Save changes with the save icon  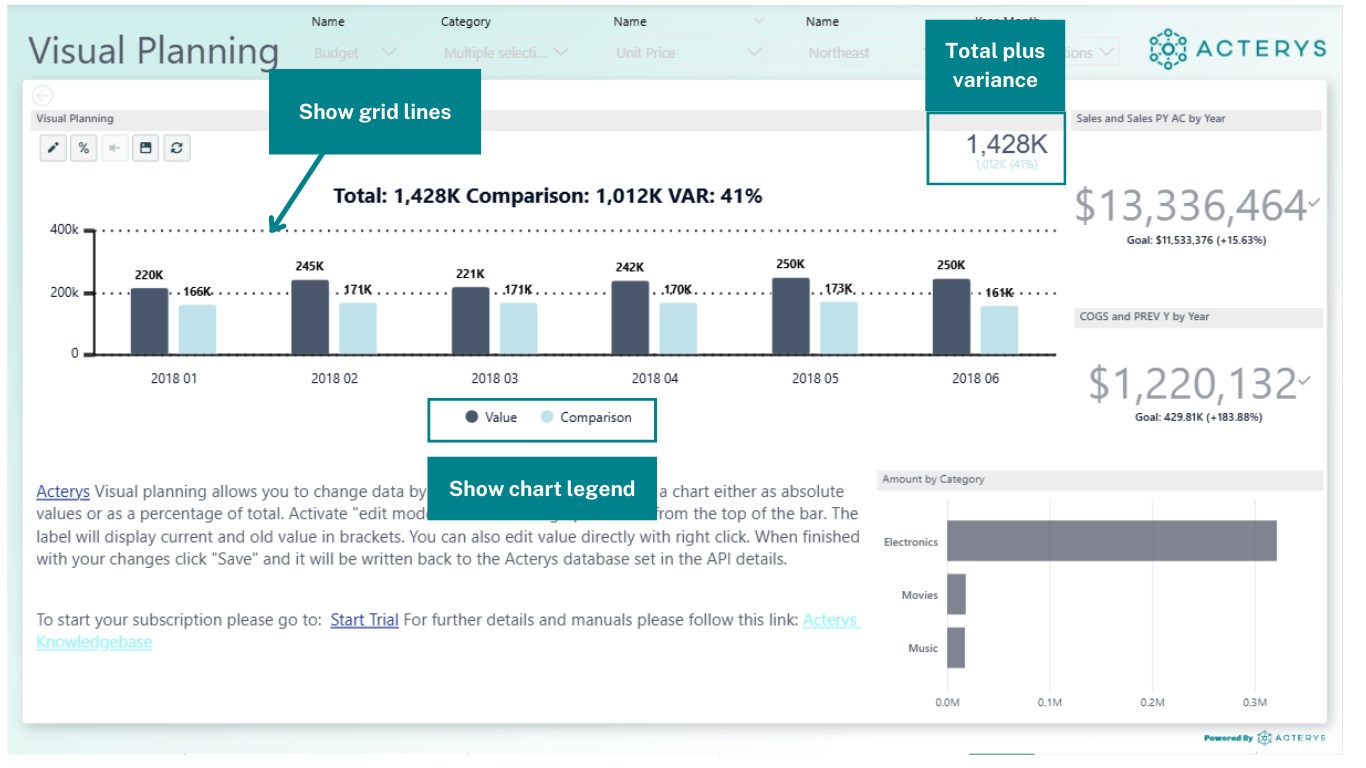(x=146, y=148)
